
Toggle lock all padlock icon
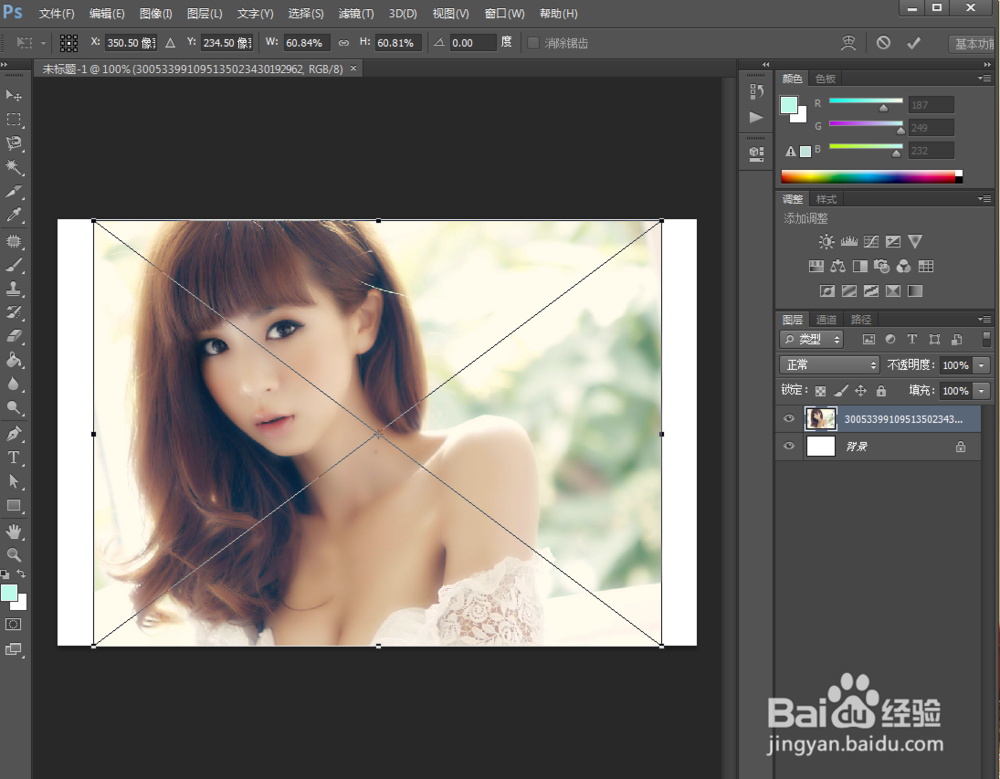click(x=881, y=390)
